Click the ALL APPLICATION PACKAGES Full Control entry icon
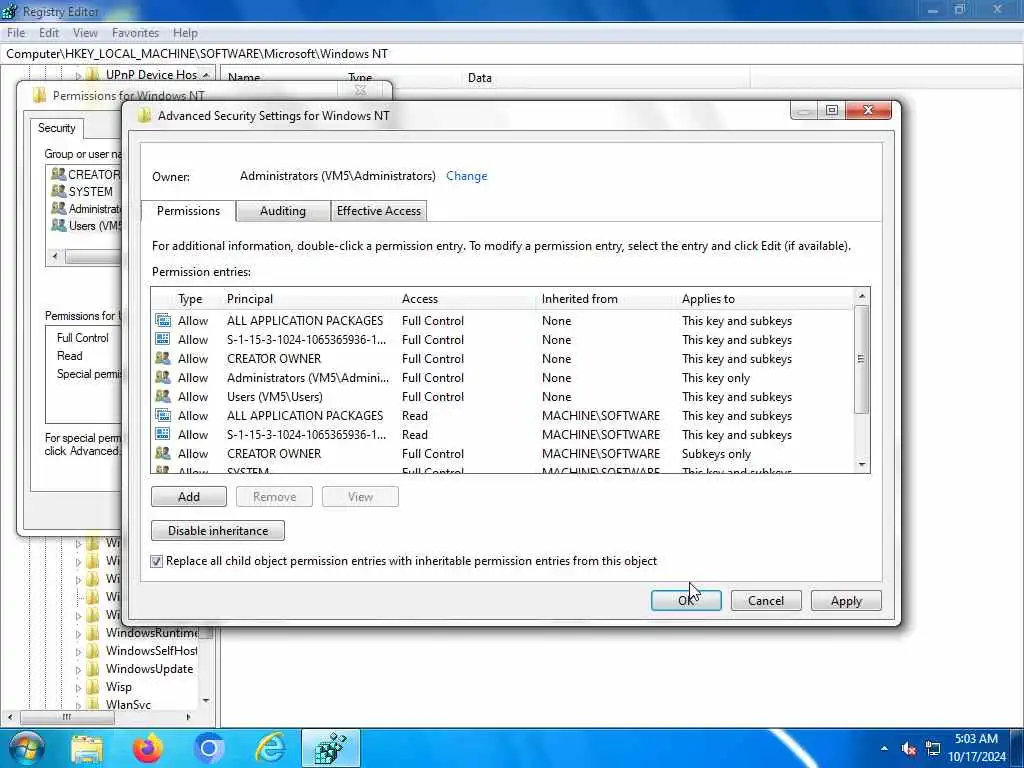This screenshot has width=1024, height=768. coord(163,321)
